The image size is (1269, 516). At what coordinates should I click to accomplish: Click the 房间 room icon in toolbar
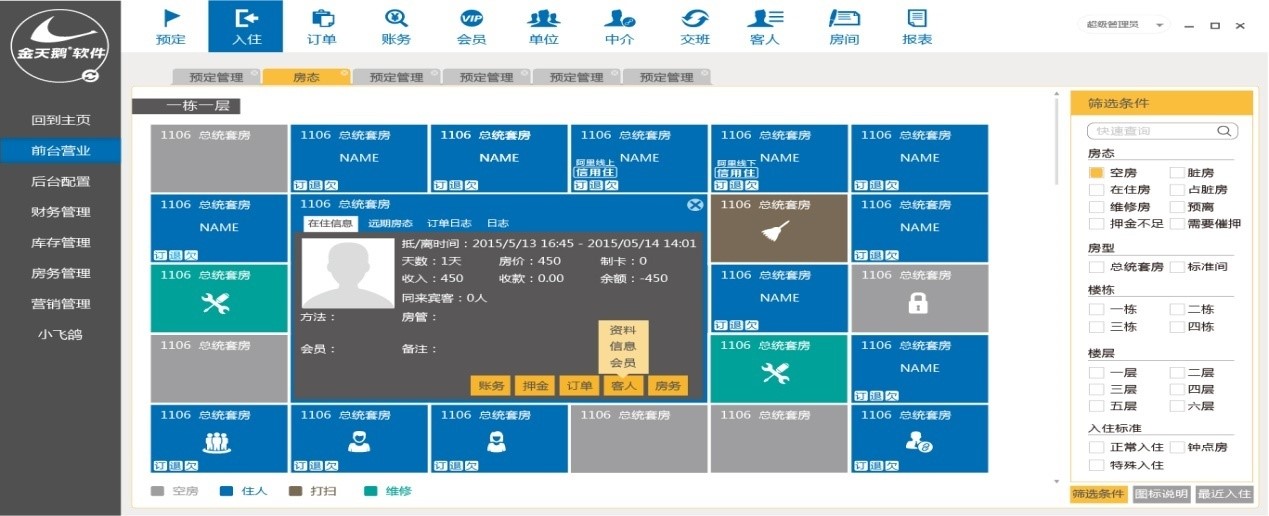click(844, 19)
